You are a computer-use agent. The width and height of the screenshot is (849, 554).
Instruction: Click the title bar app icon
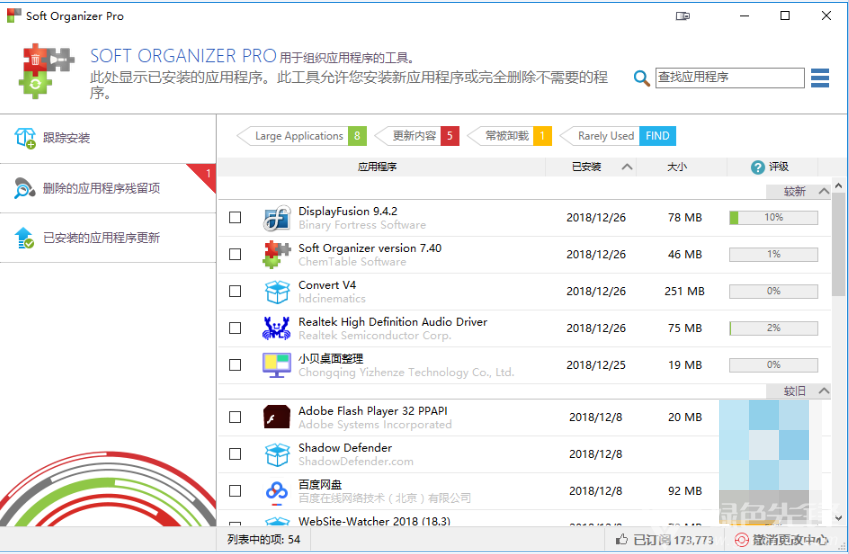(14, 16)
